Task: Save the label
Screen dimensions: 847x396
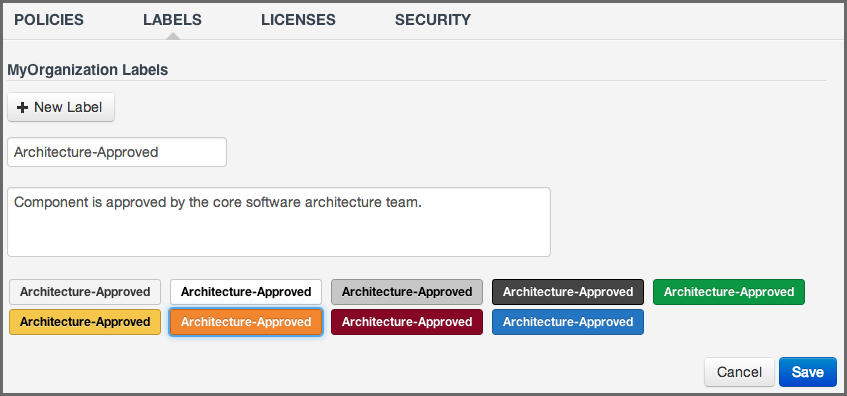Action: (x=808, y=372)
